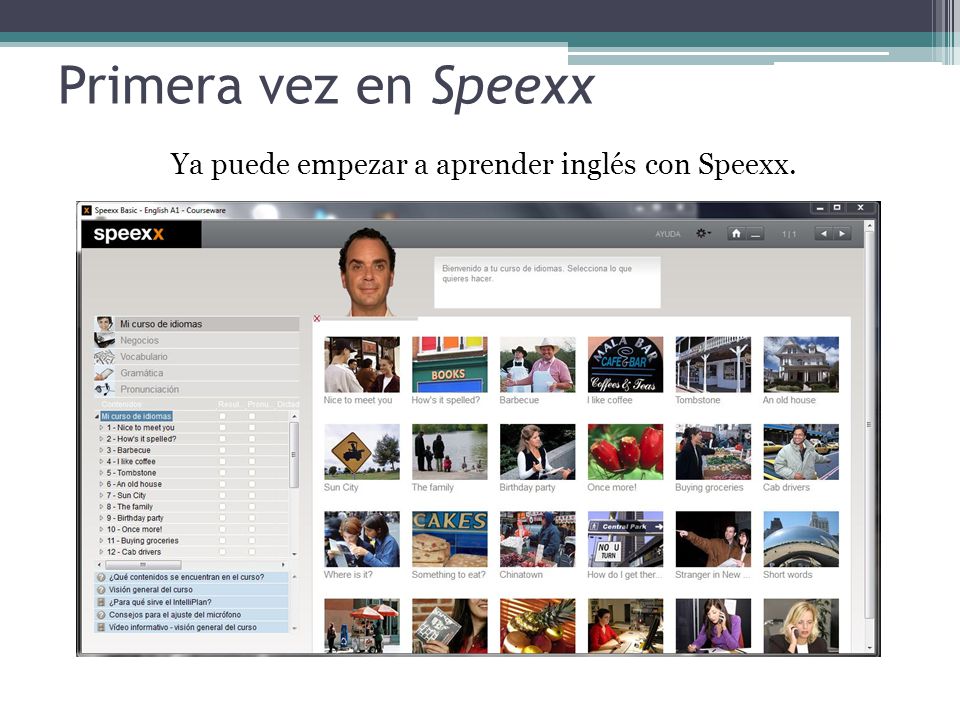Tick first checkbox for Mi curso de idiomas row

tap(222, 416)
